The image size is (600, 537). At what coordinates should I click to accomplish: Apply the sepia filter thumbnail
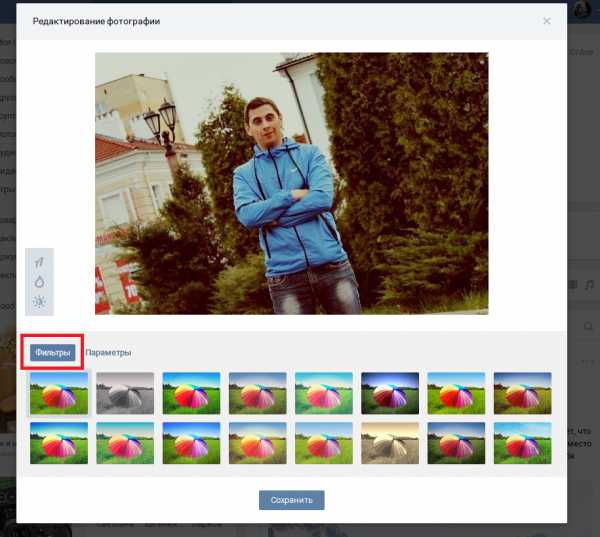pos(390,443)
